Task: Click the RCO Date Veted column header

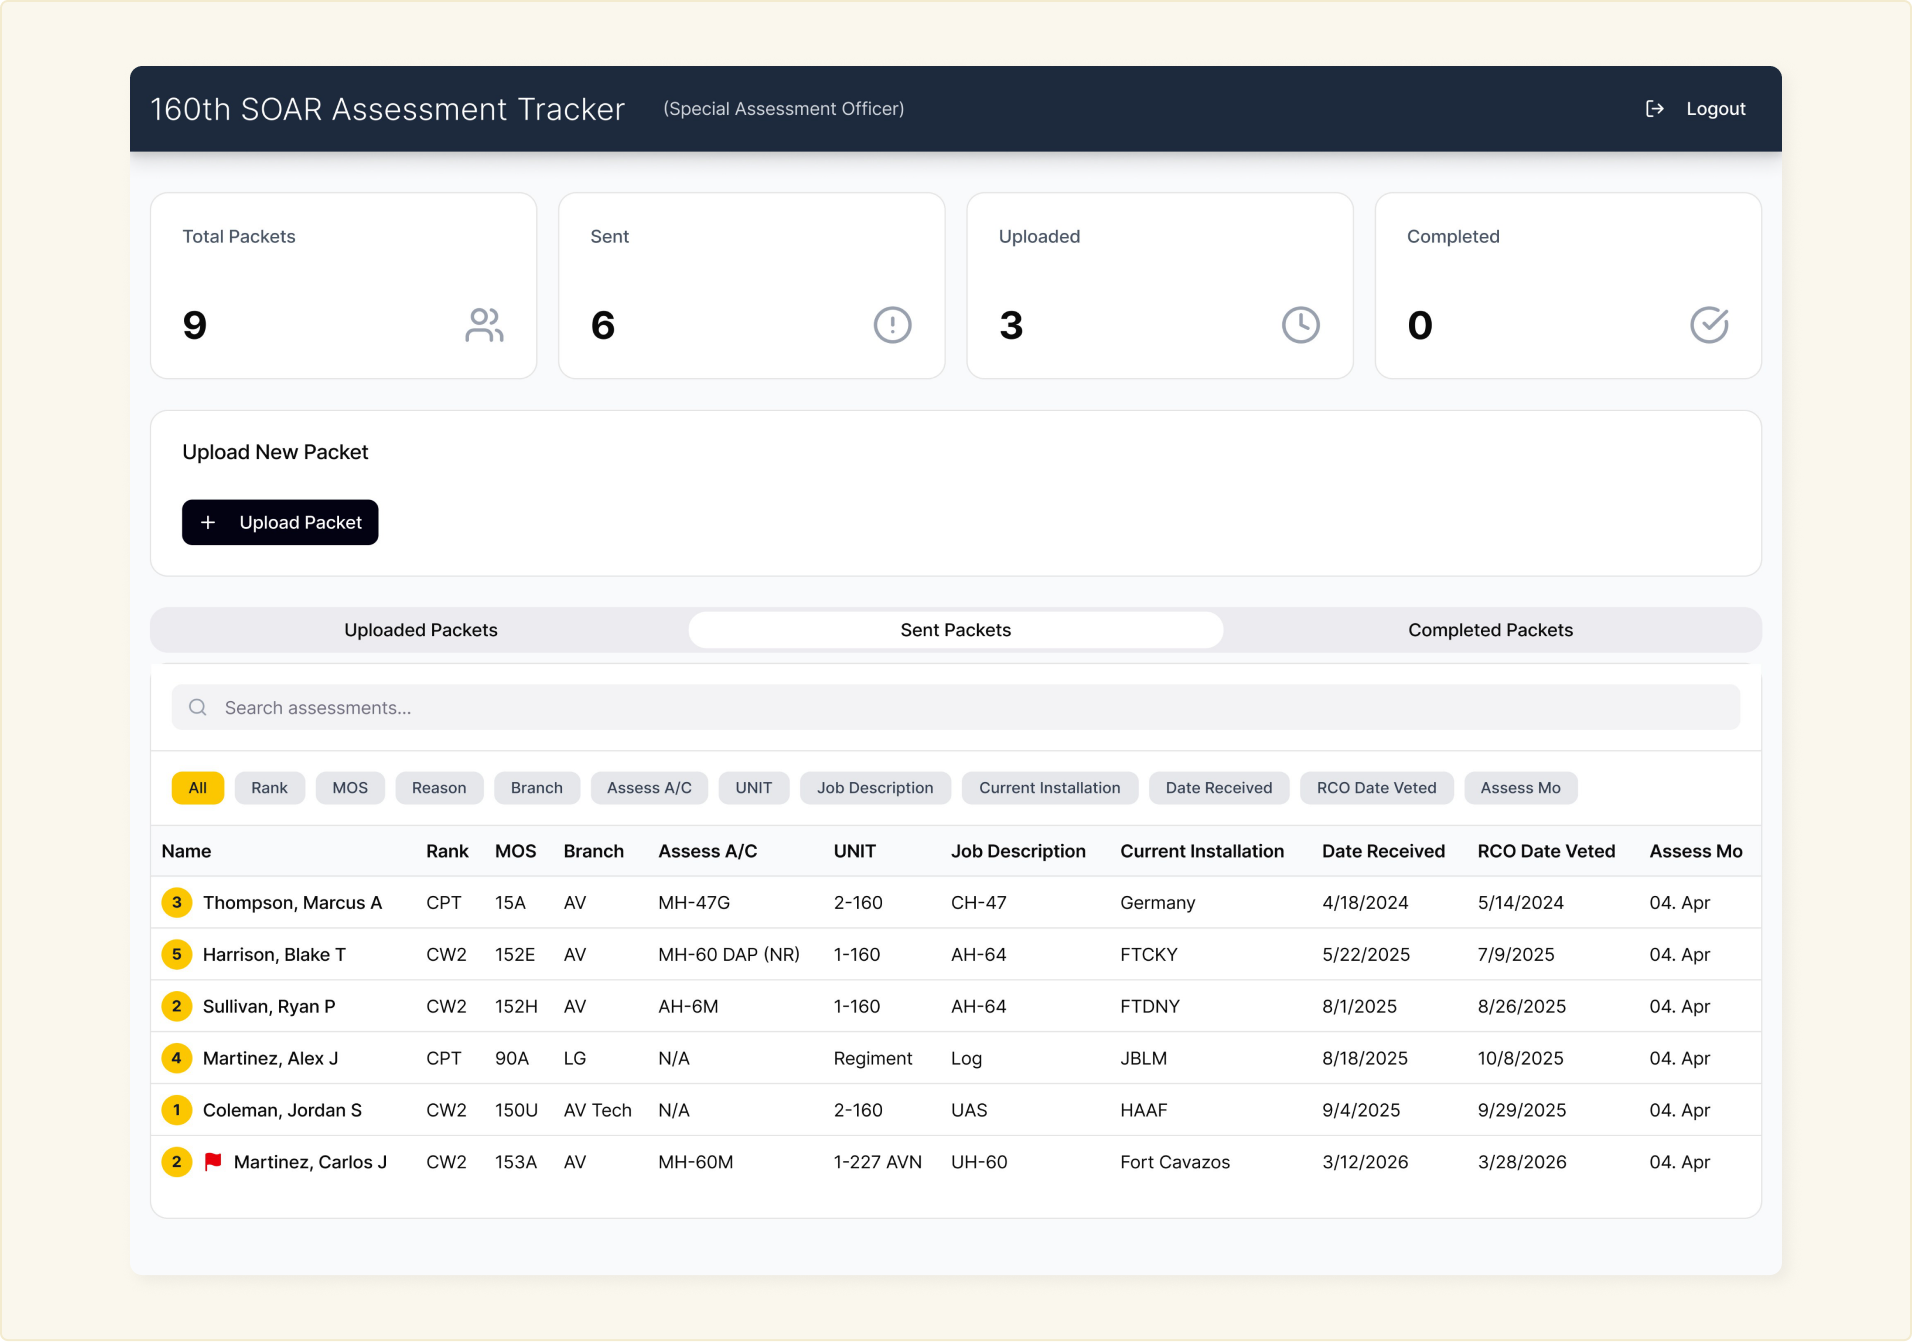Action: click(x=1546, y=851)
